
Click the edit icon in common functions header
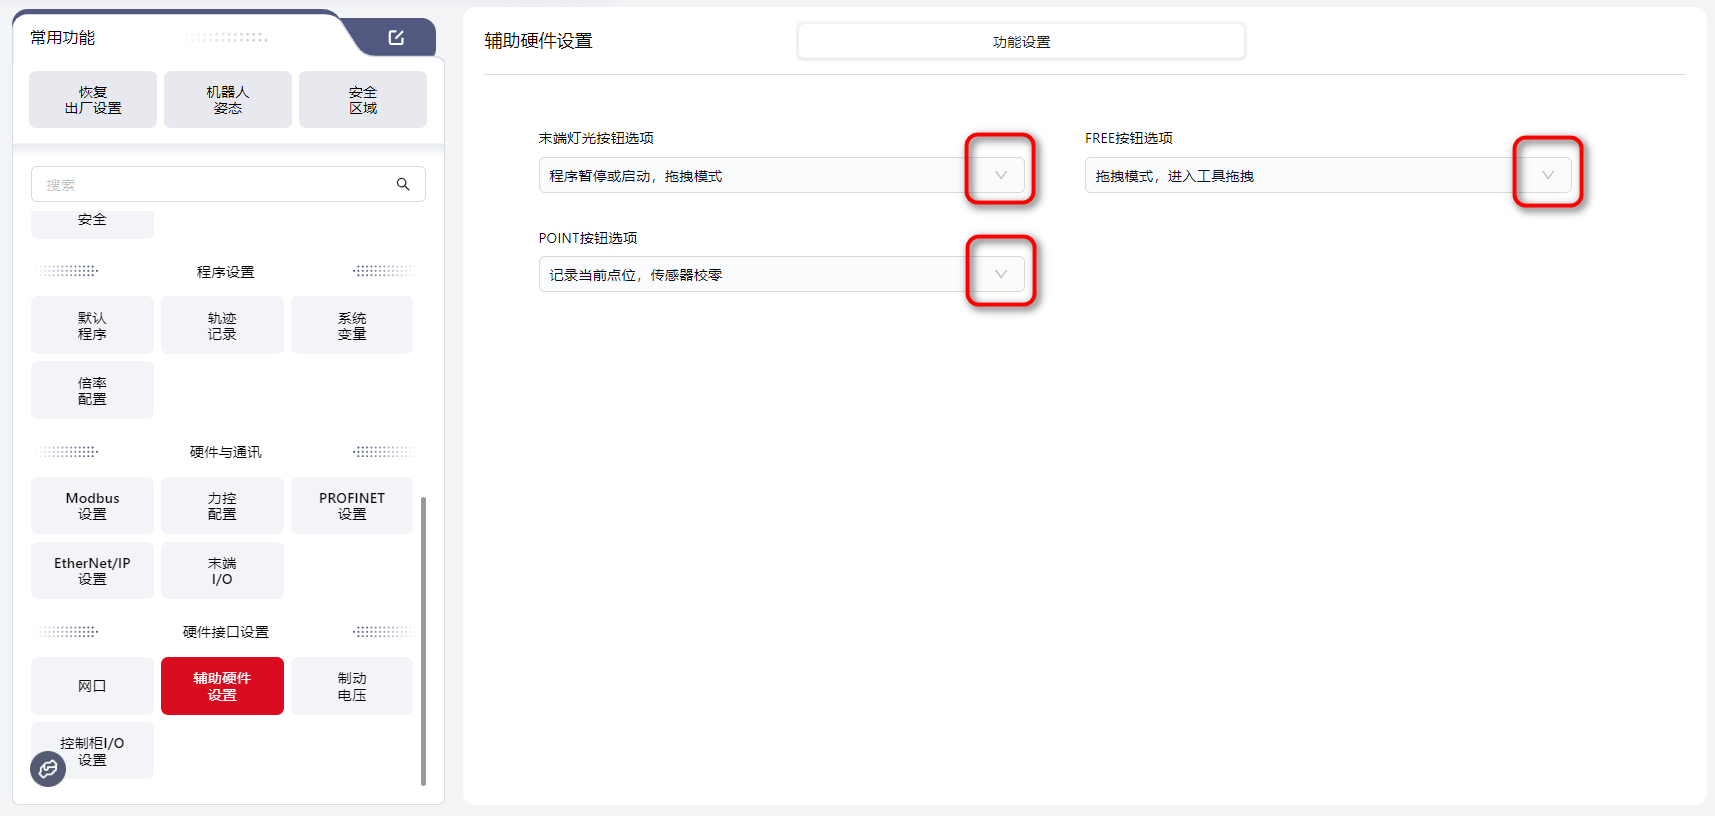click(x=396, y=38)
